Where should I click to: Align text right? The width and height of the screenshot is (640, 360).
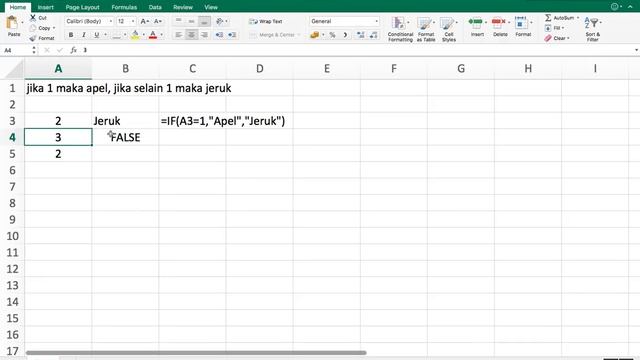[x=204, y=35]
